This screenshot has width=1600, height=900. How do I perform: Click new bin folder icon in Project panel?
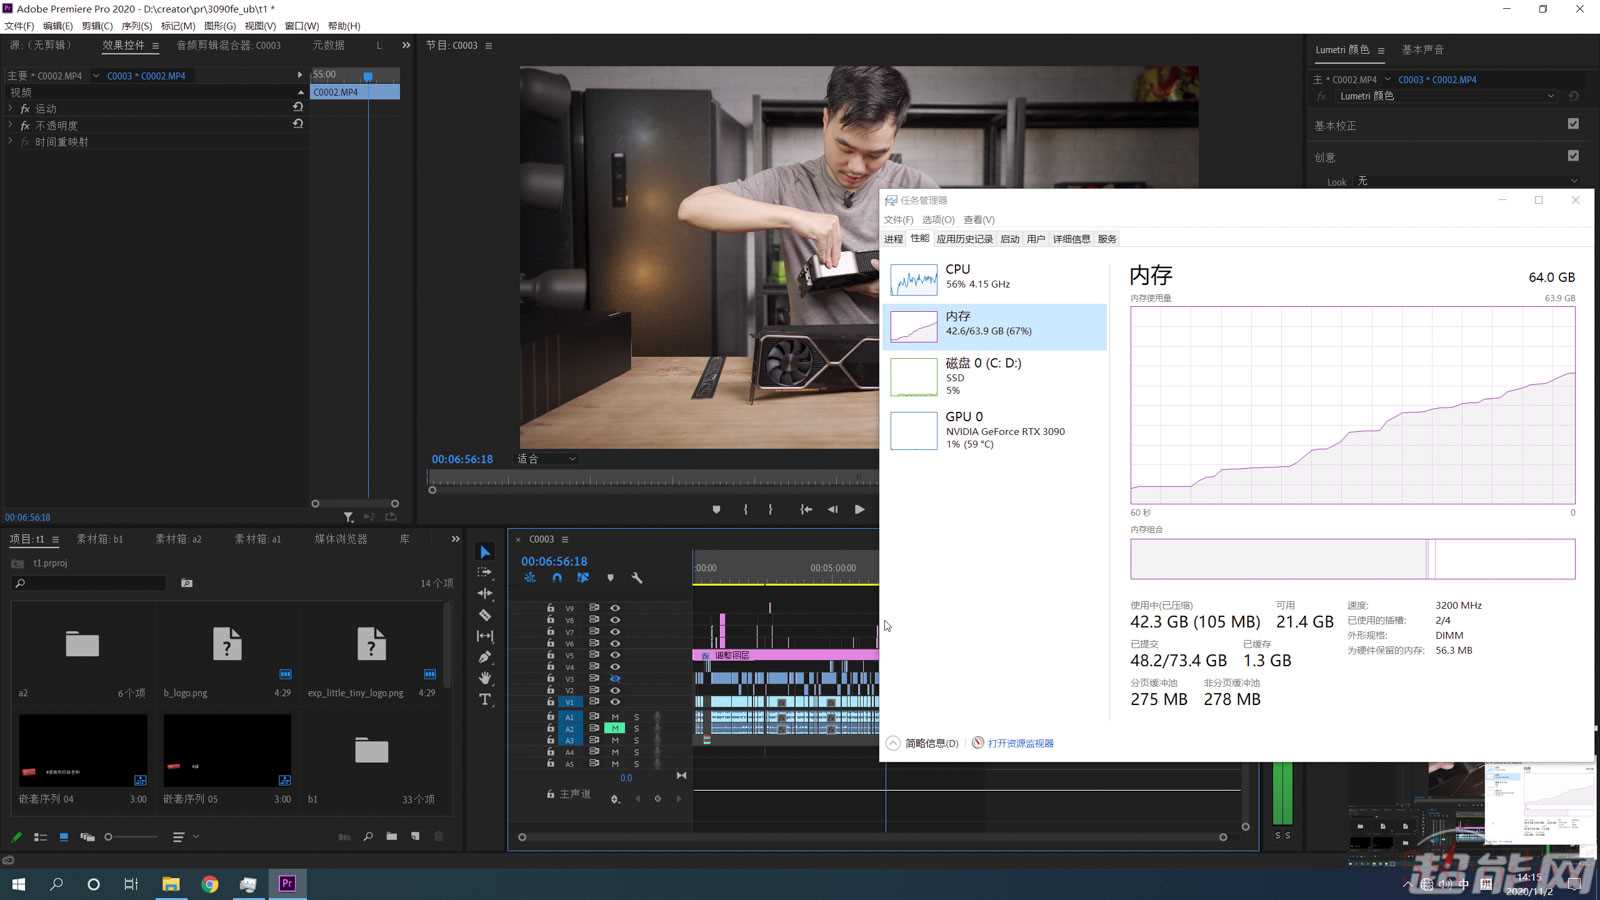pyautogui.click(x=392, y=837)
